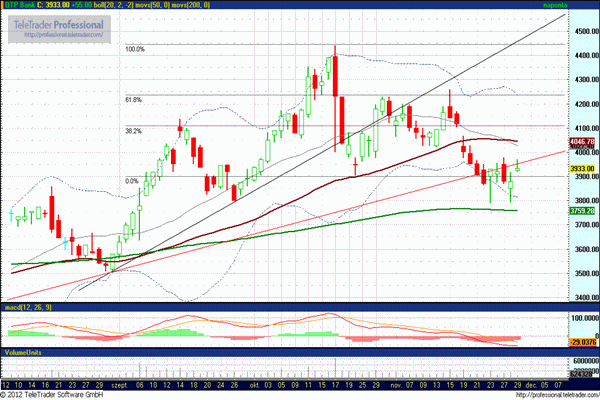
Task: Click the 3759.28 green price tag
Action: (x=582, y=212)
